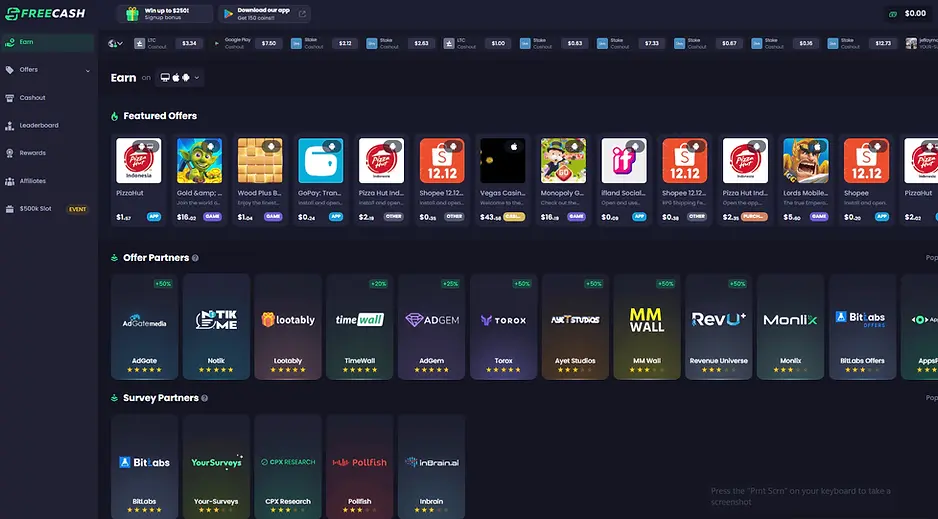Open the GoPay offer icon
This screenshot has width=938, height=519.
(x=321, y=161)
